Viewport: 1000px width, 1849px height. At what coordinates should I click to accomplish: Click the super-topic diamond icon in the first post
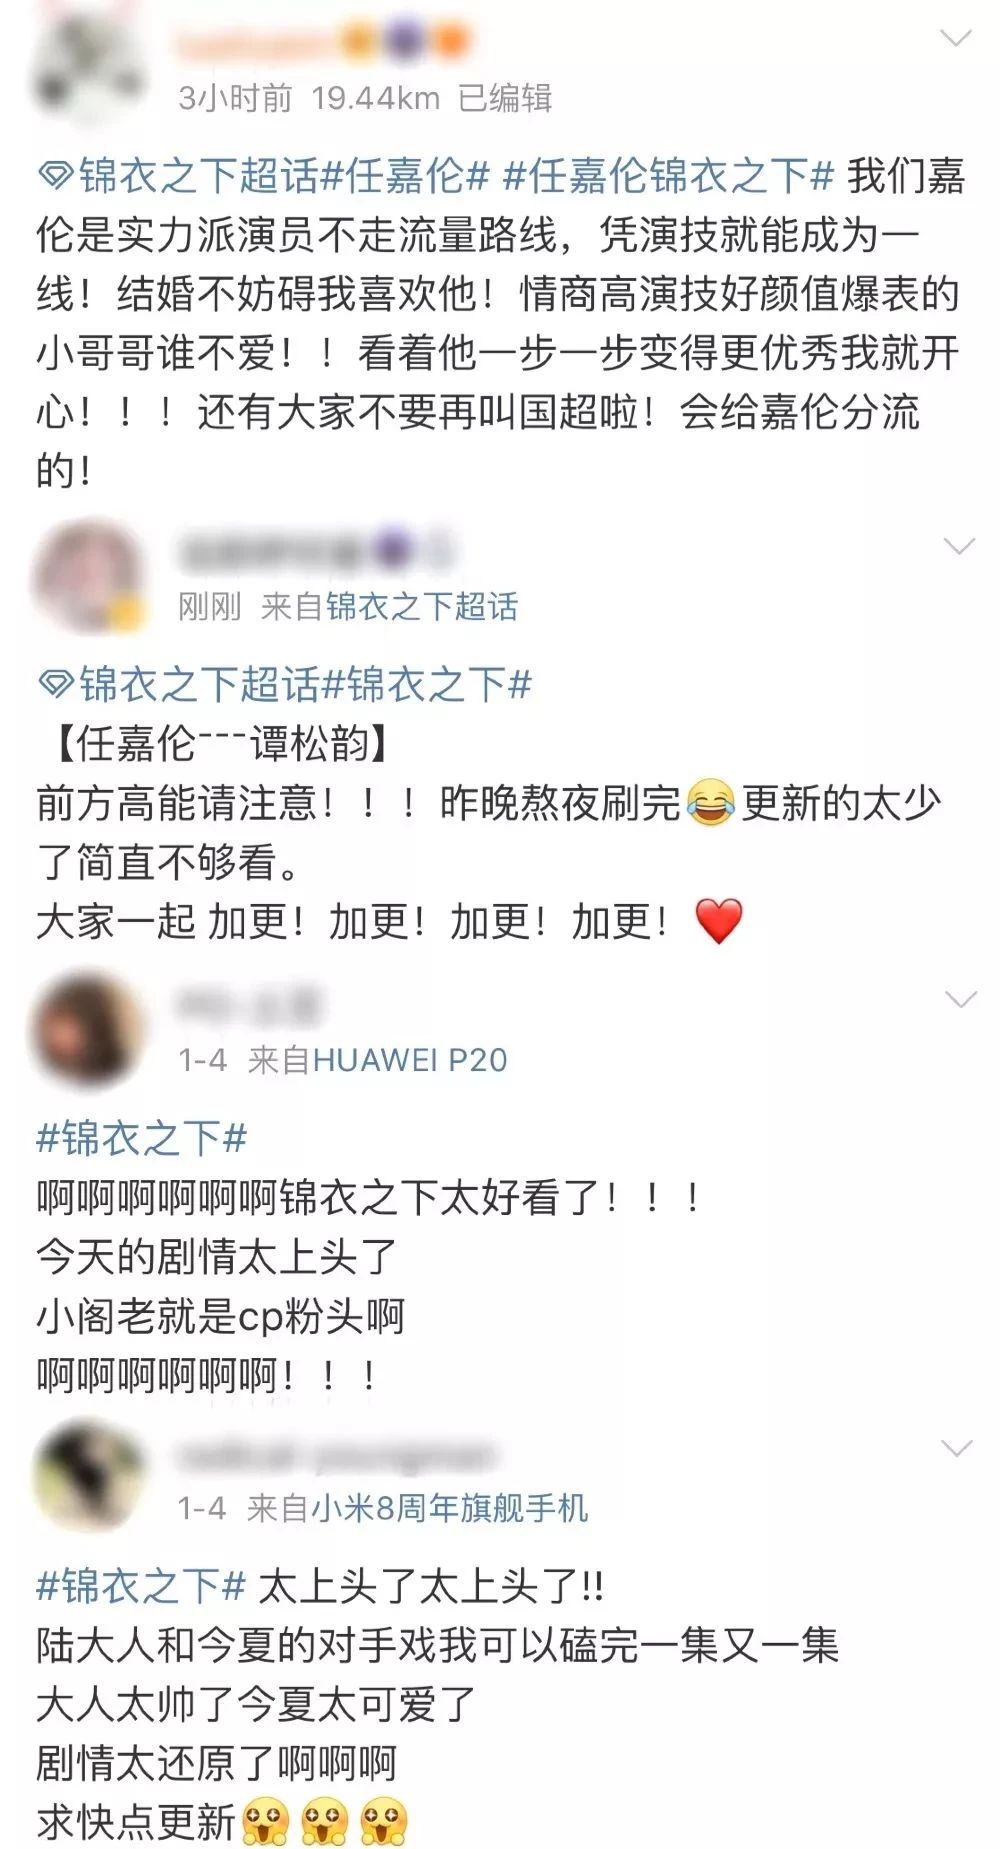[55, 177]
